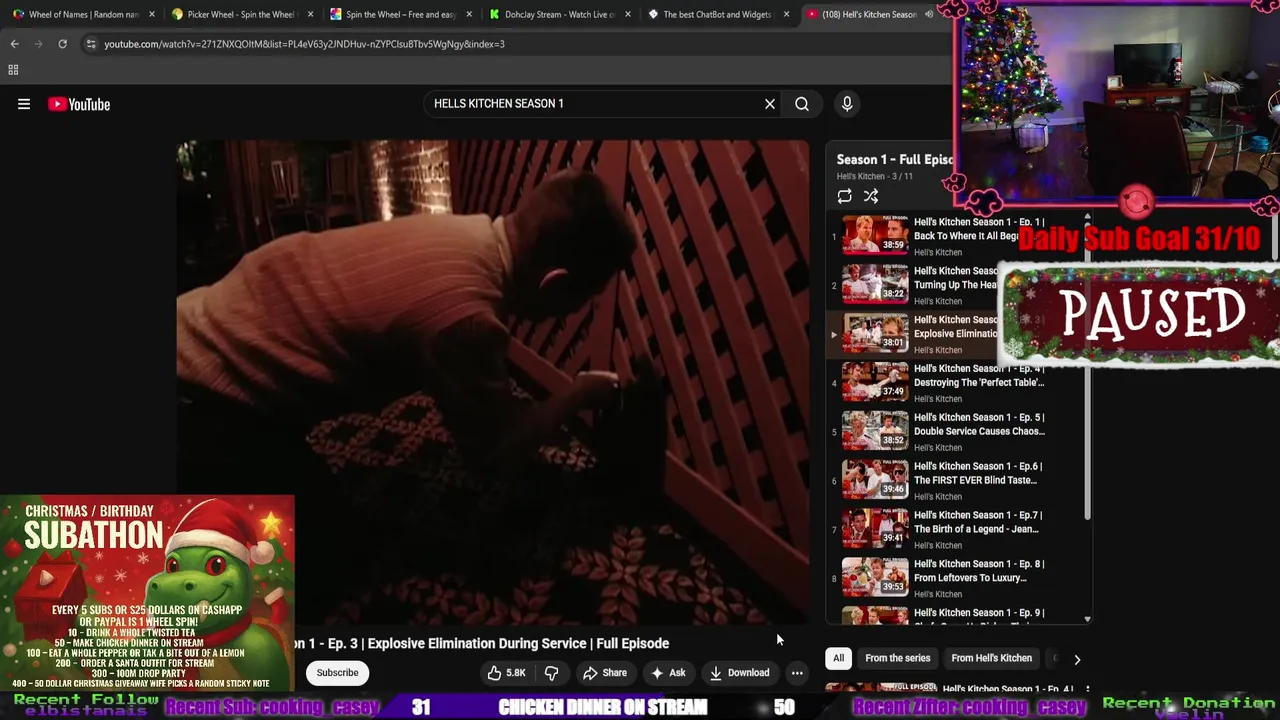View site information icon in address bar
The image size is (1280, 720).
tap(91, 44)
